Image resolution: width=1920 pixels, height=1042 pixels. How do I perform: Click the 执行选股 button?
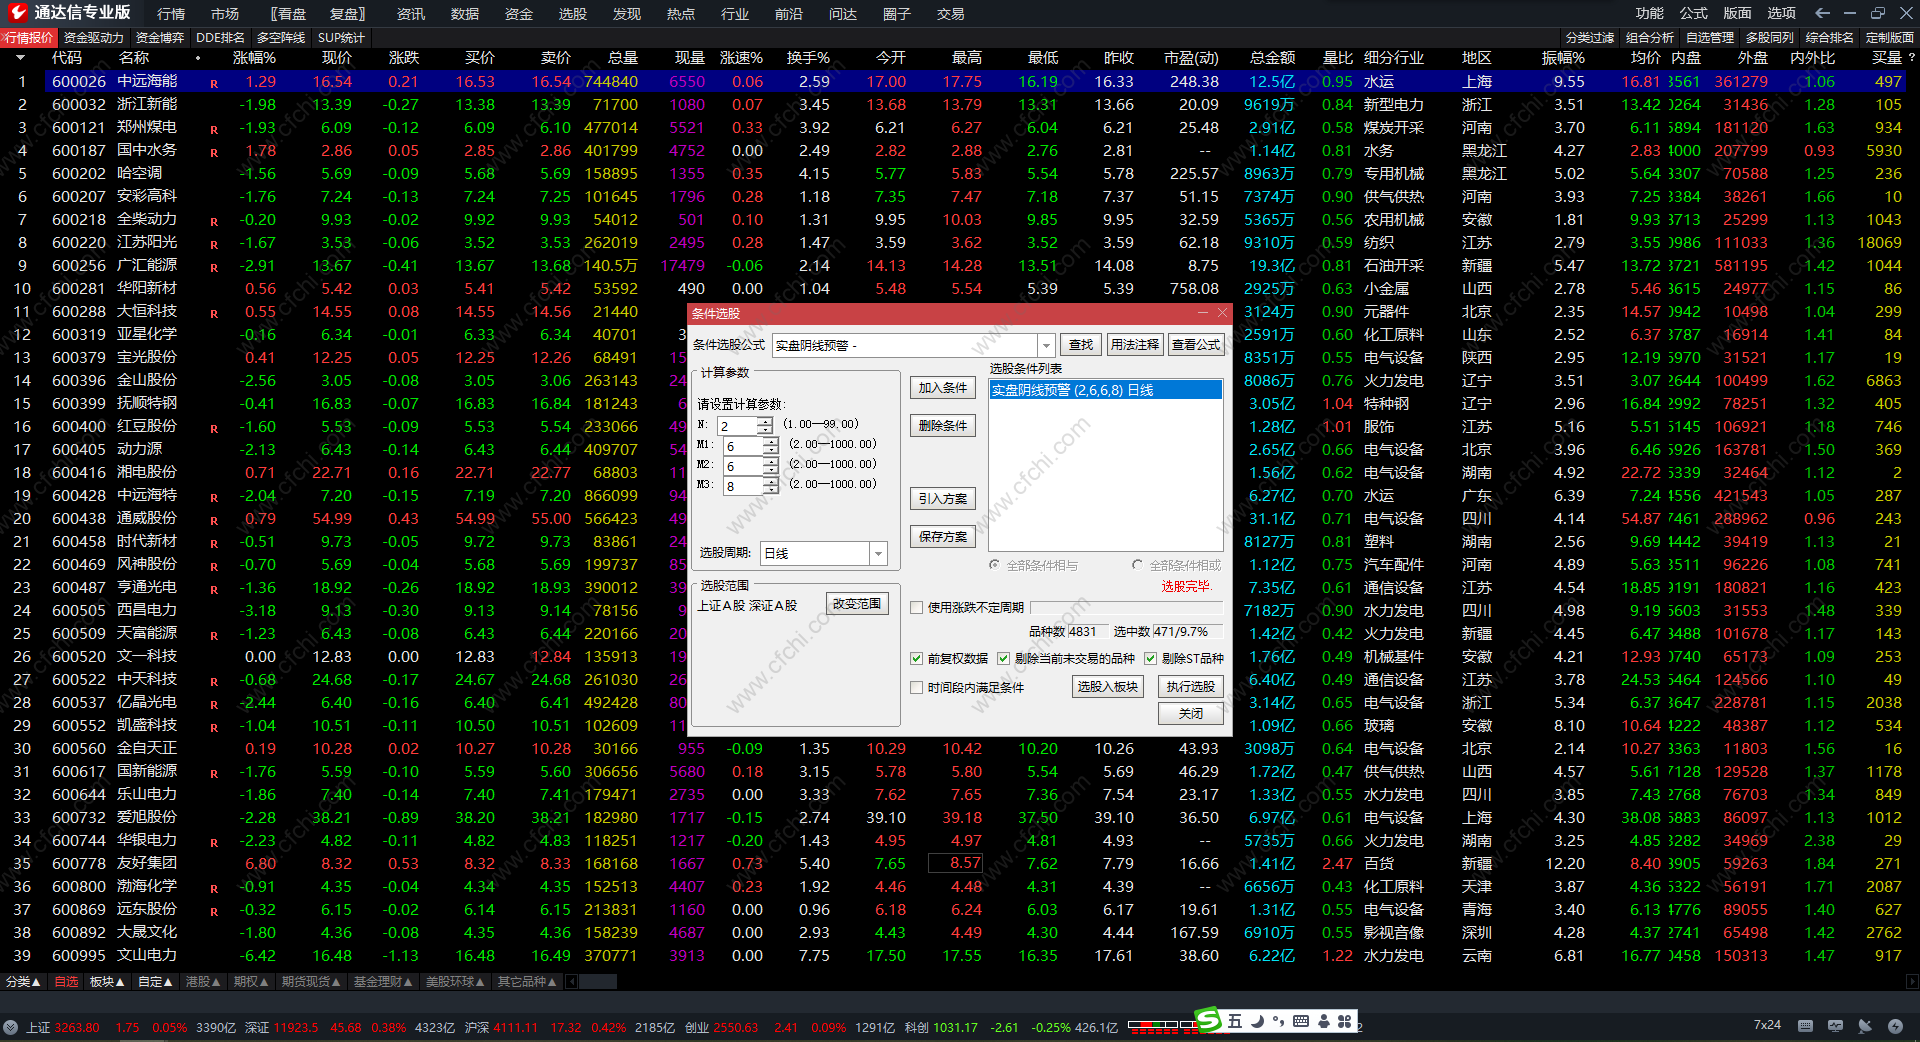pyautogui.click(x=1190, y=686)
